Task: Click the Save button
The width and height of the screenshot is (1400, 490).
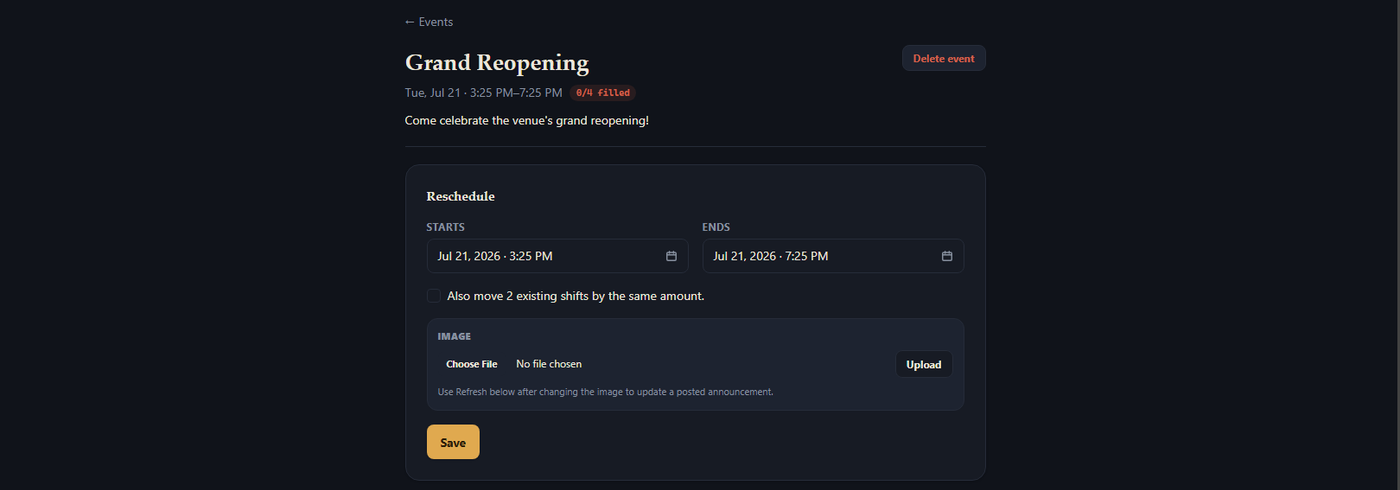Action: [x=453, y=442]
